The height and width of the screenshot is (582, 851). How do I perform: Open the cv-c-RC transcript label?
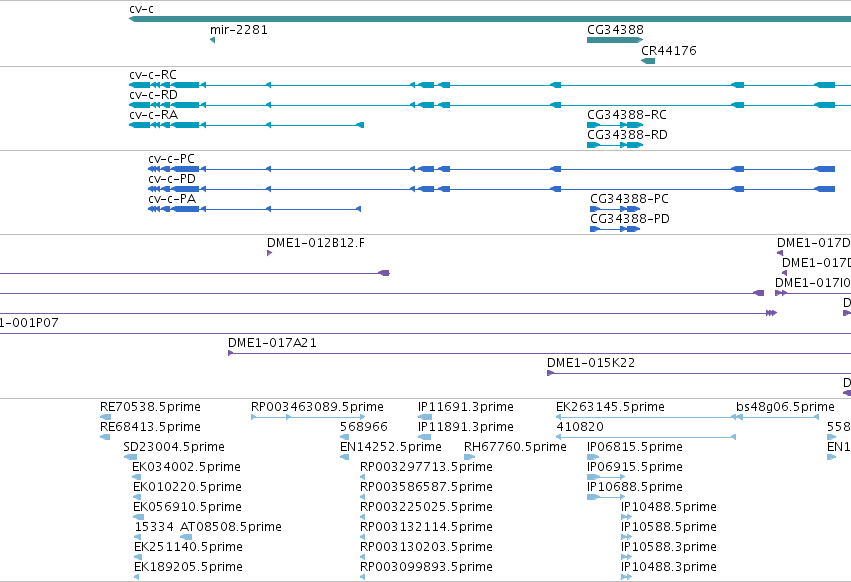153,74
